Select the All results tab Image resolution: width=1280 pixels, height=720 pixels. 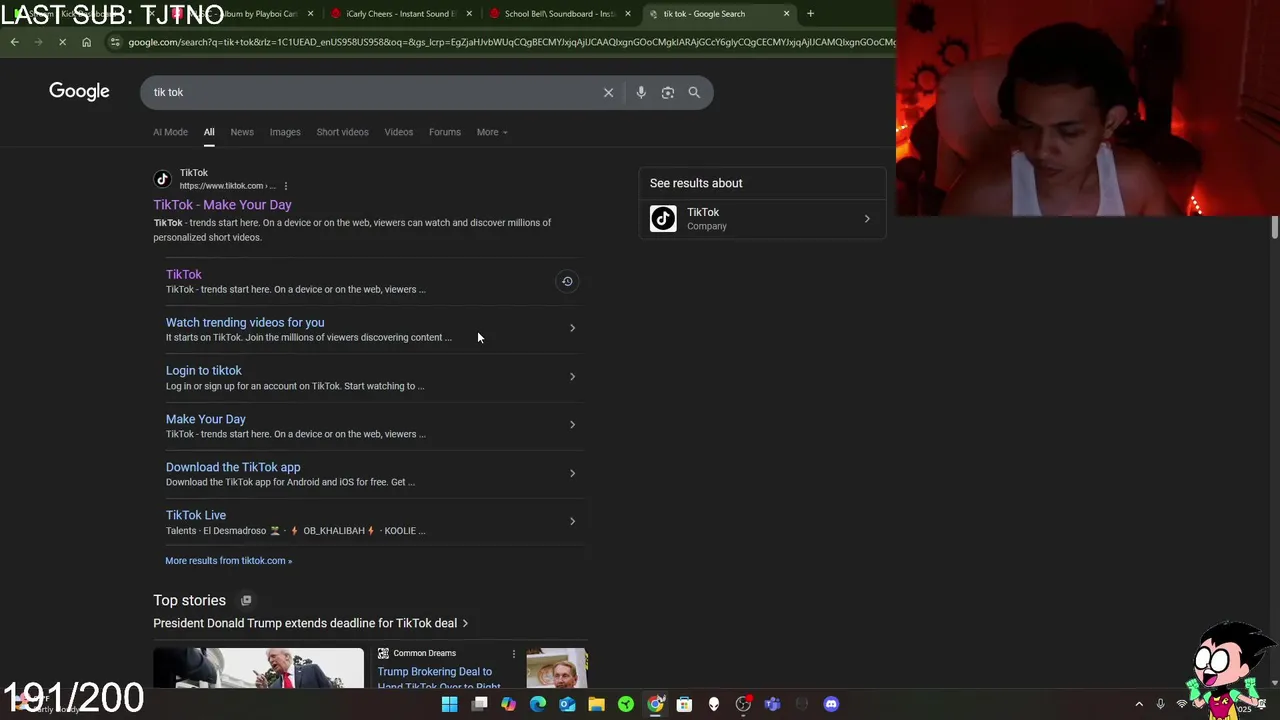point(209,132)
